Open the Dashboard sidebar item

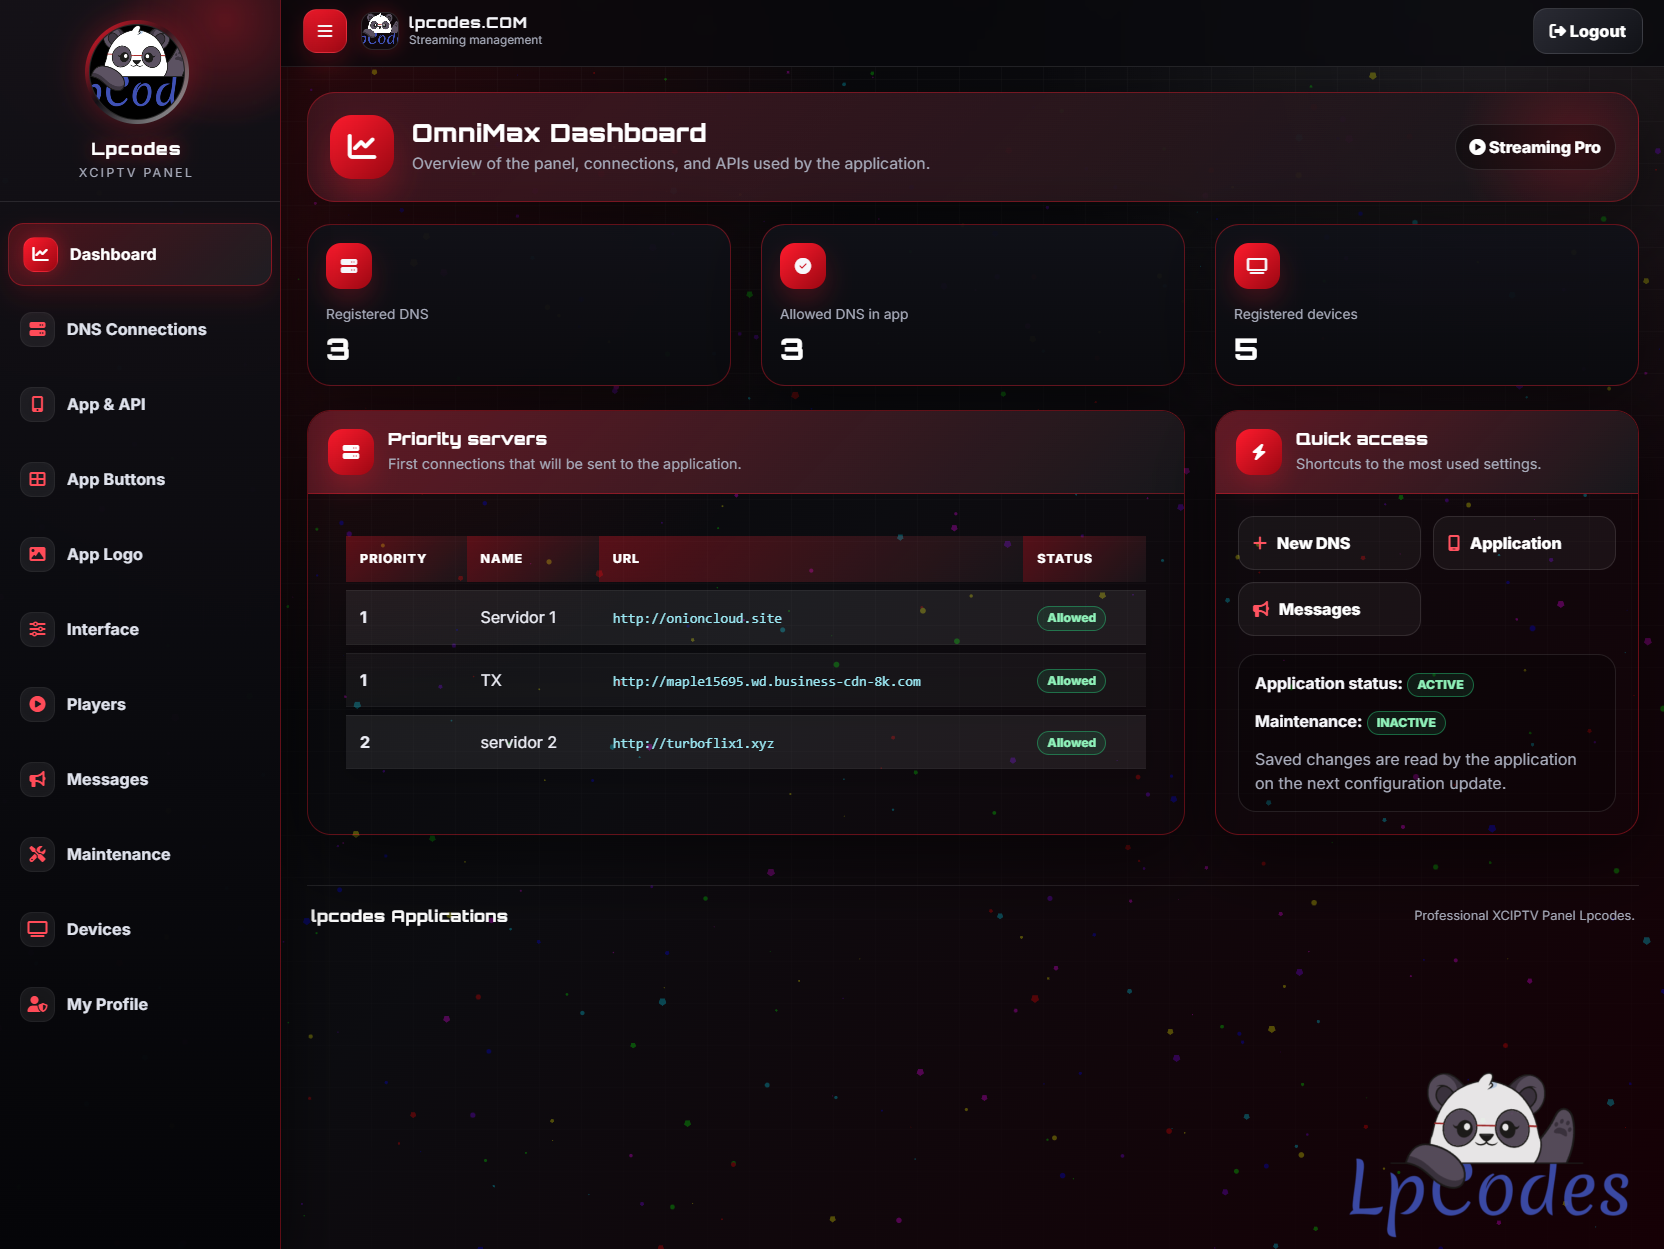tap(140, 254)
